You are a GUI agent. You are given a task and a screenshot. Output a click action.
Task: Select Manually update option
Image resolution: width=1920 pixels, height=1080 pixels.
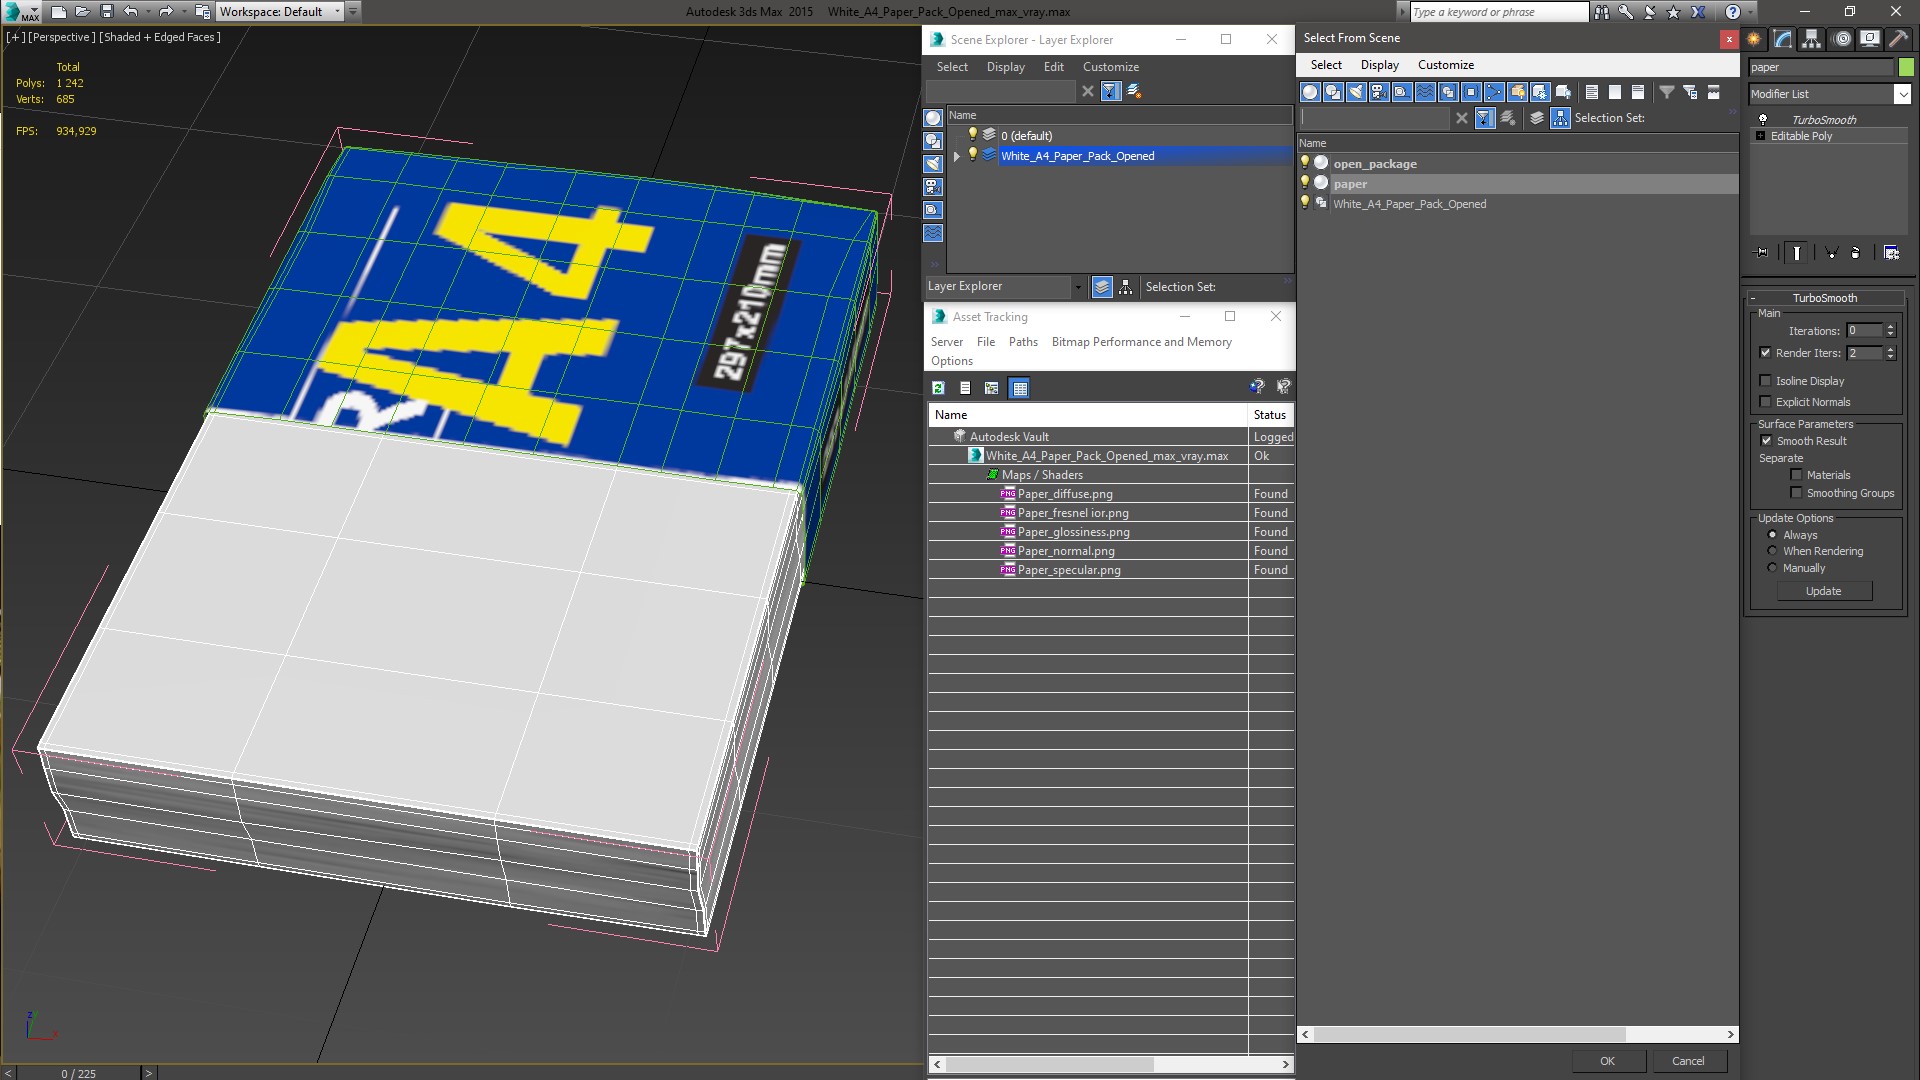point(1772,568)
